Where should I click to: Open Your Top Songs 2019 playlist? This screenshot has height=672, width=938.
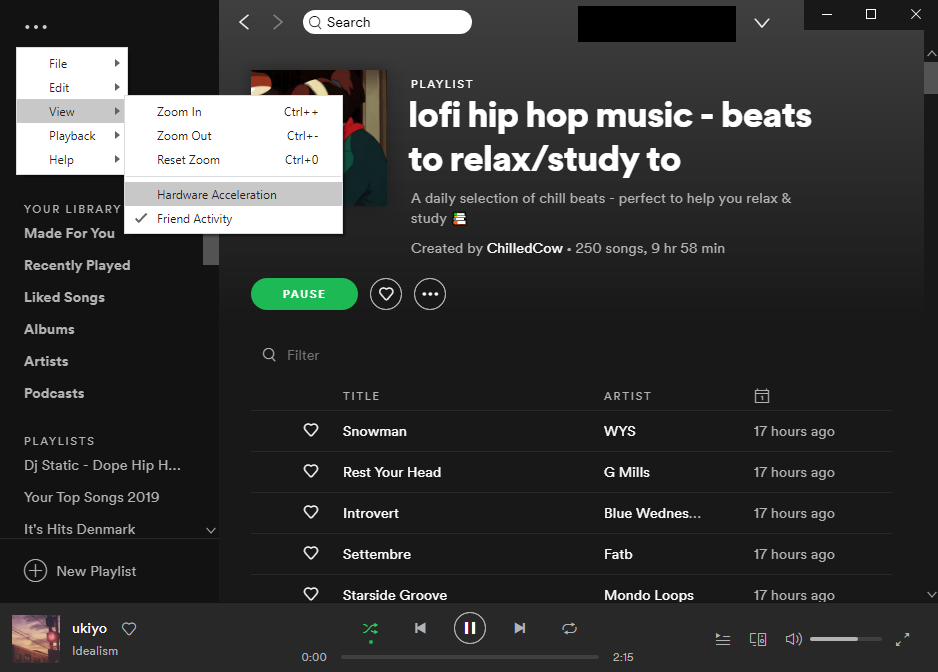pyautogui.click(x=92, y=497)
